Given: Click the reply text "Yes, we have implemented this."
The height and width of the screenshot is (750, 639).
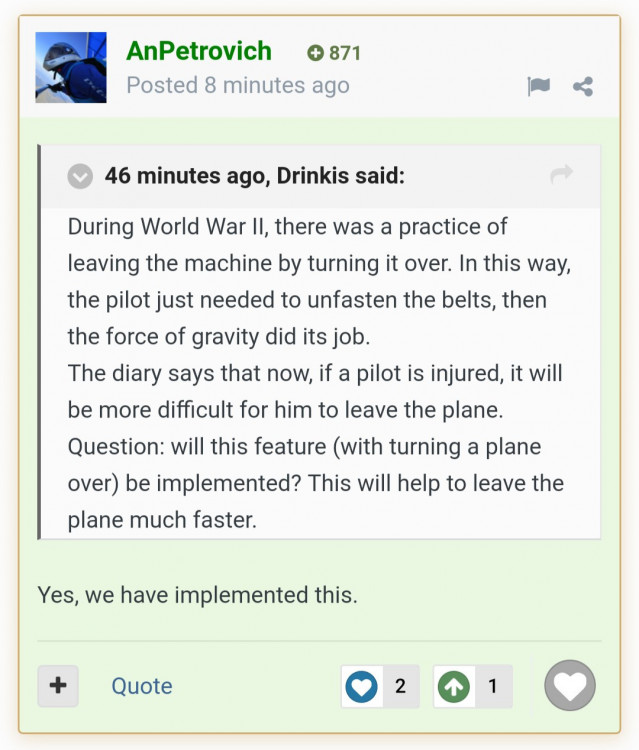Looking at the screenshot, I should point(197,595).
